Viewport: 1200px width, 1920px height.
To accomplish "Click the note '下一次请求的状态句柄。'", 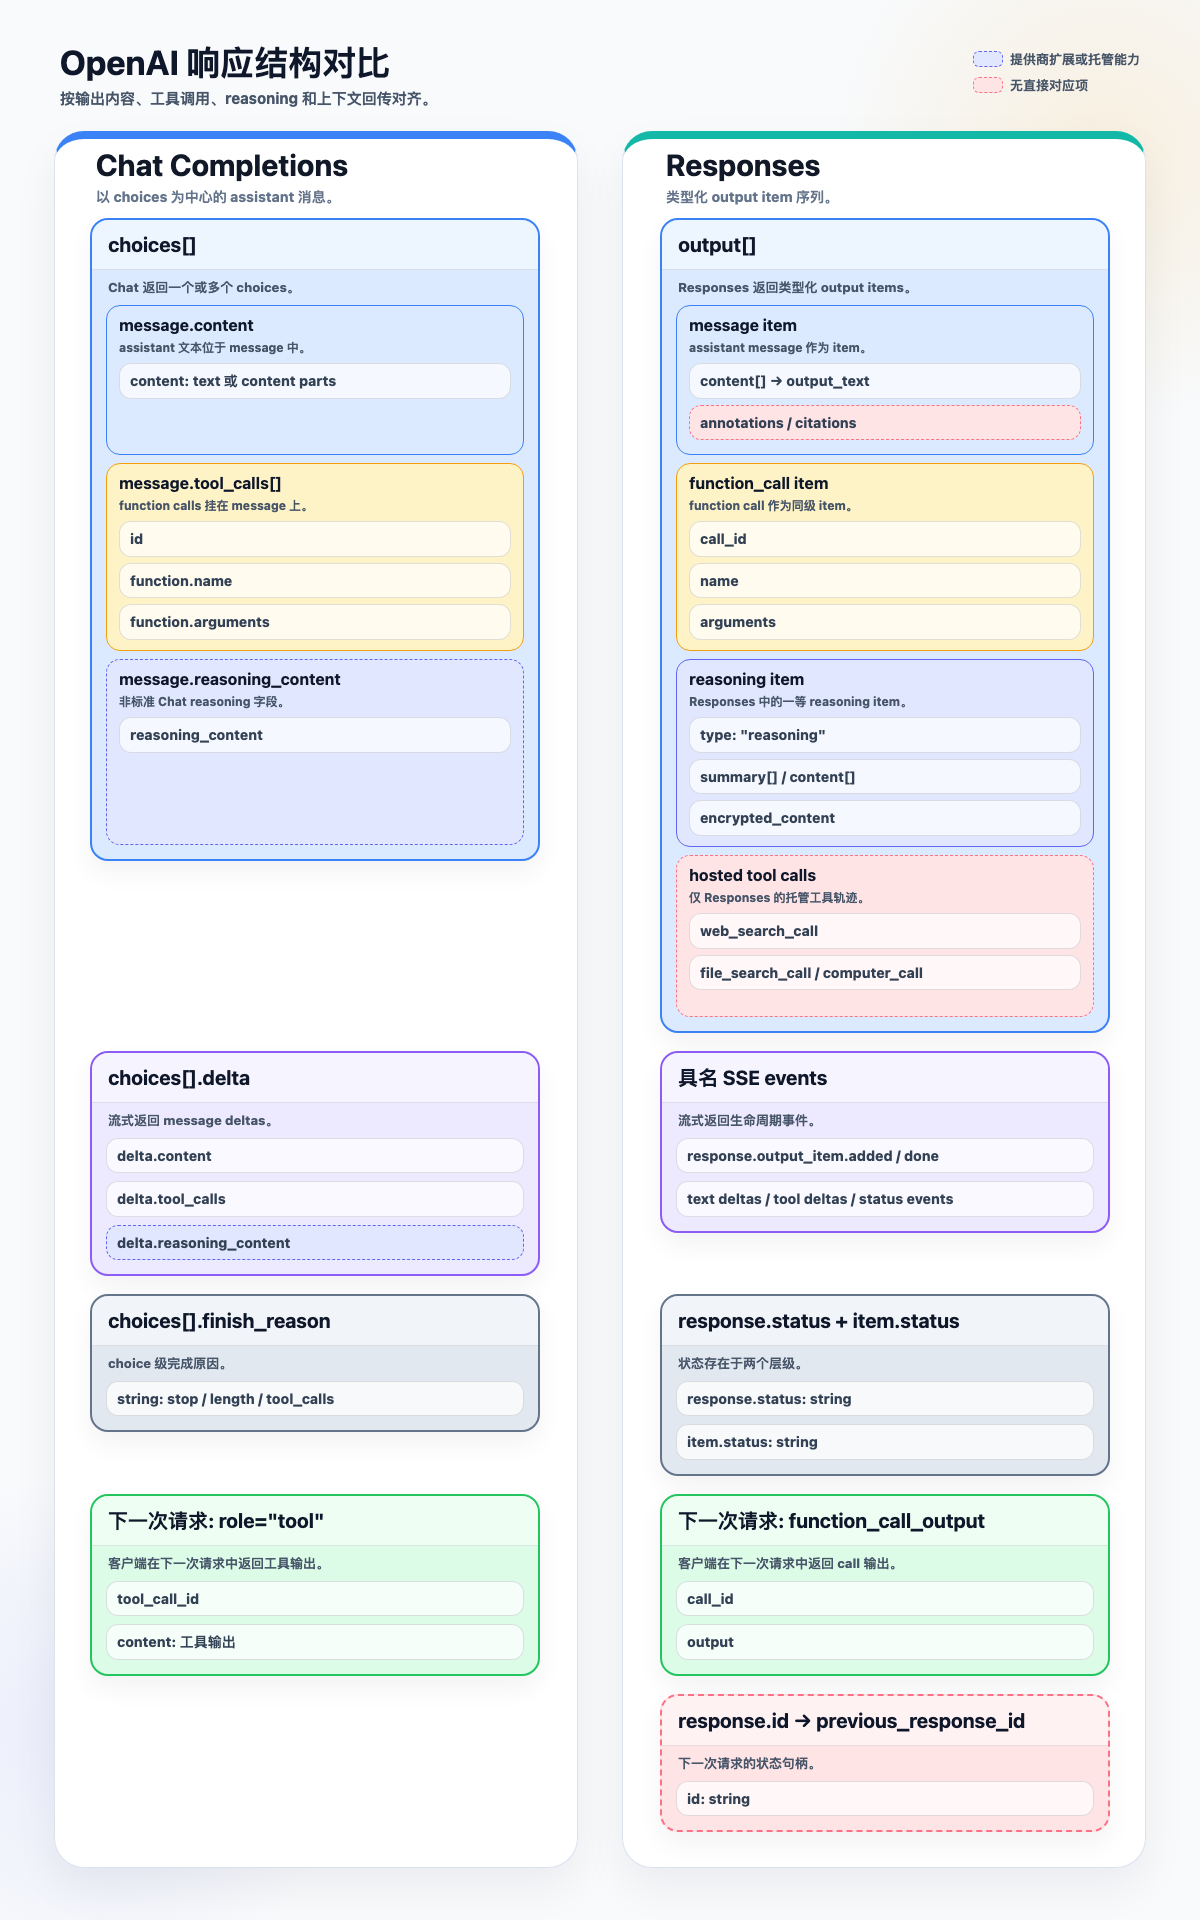I will pyautogui.click(x=750, y=1764).
